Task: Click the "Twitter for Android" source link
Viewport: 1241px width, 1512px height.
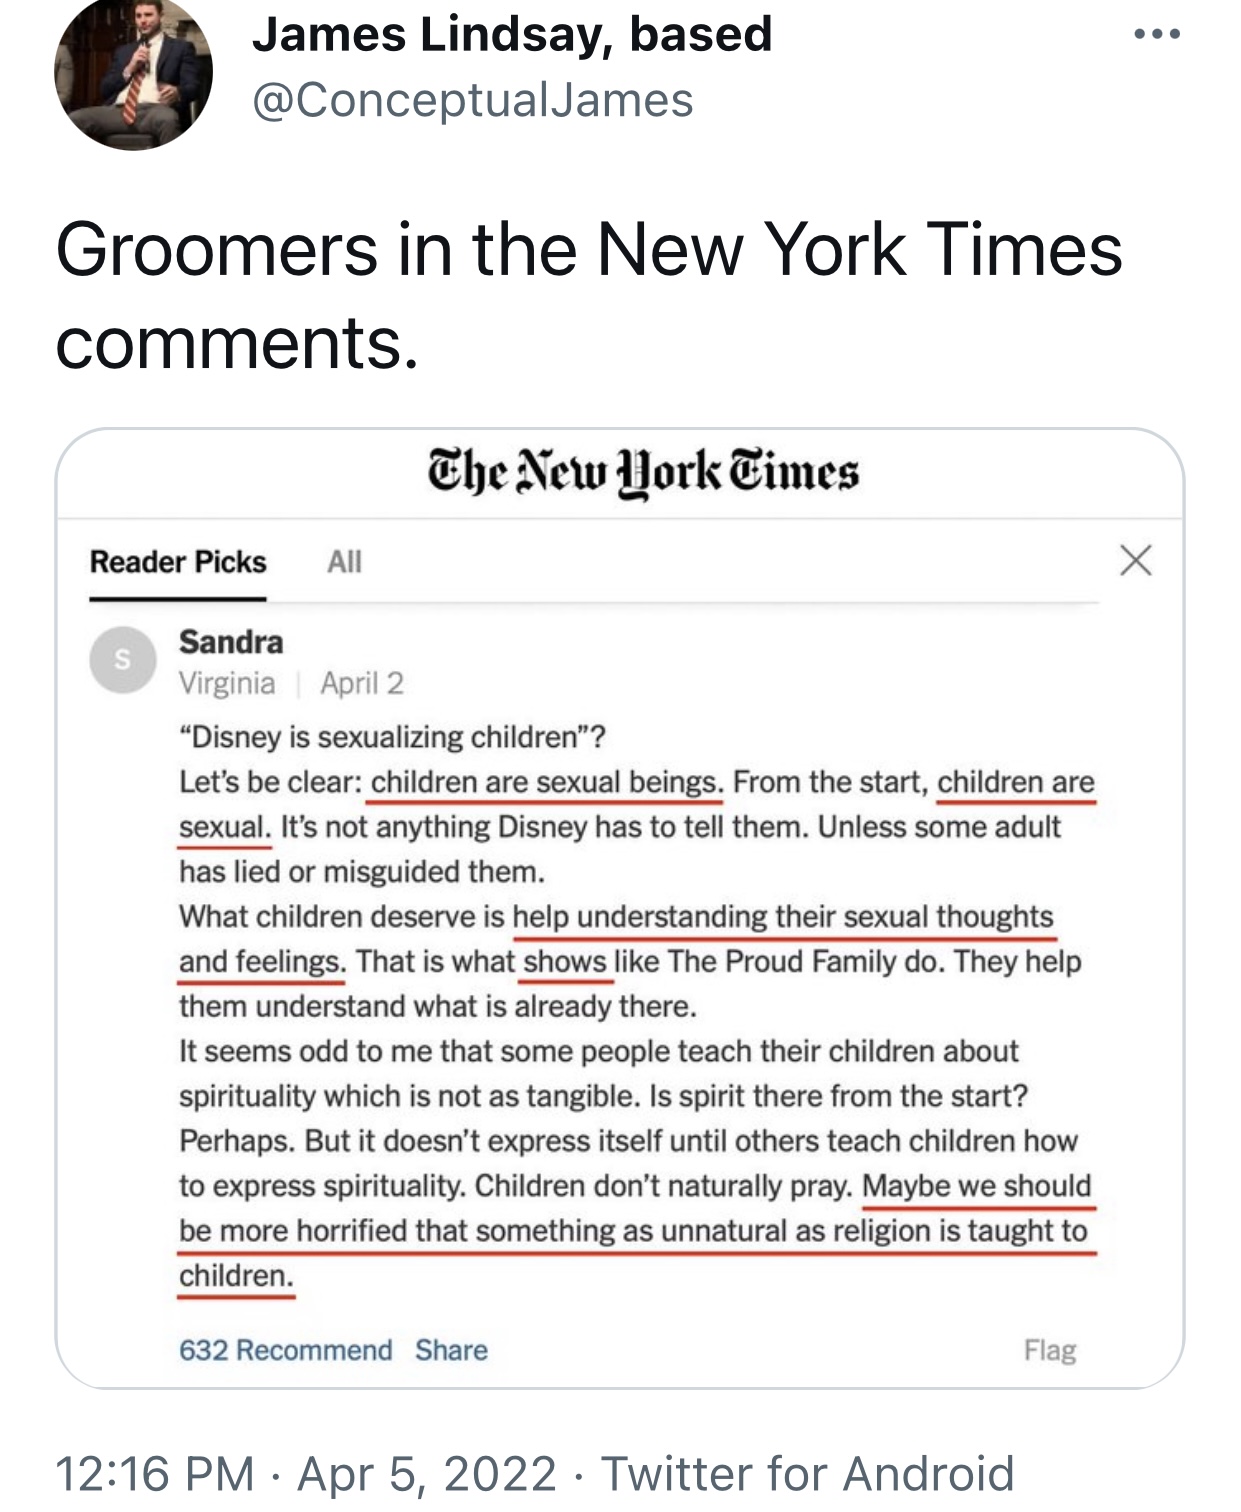Action: (808, 1474)
